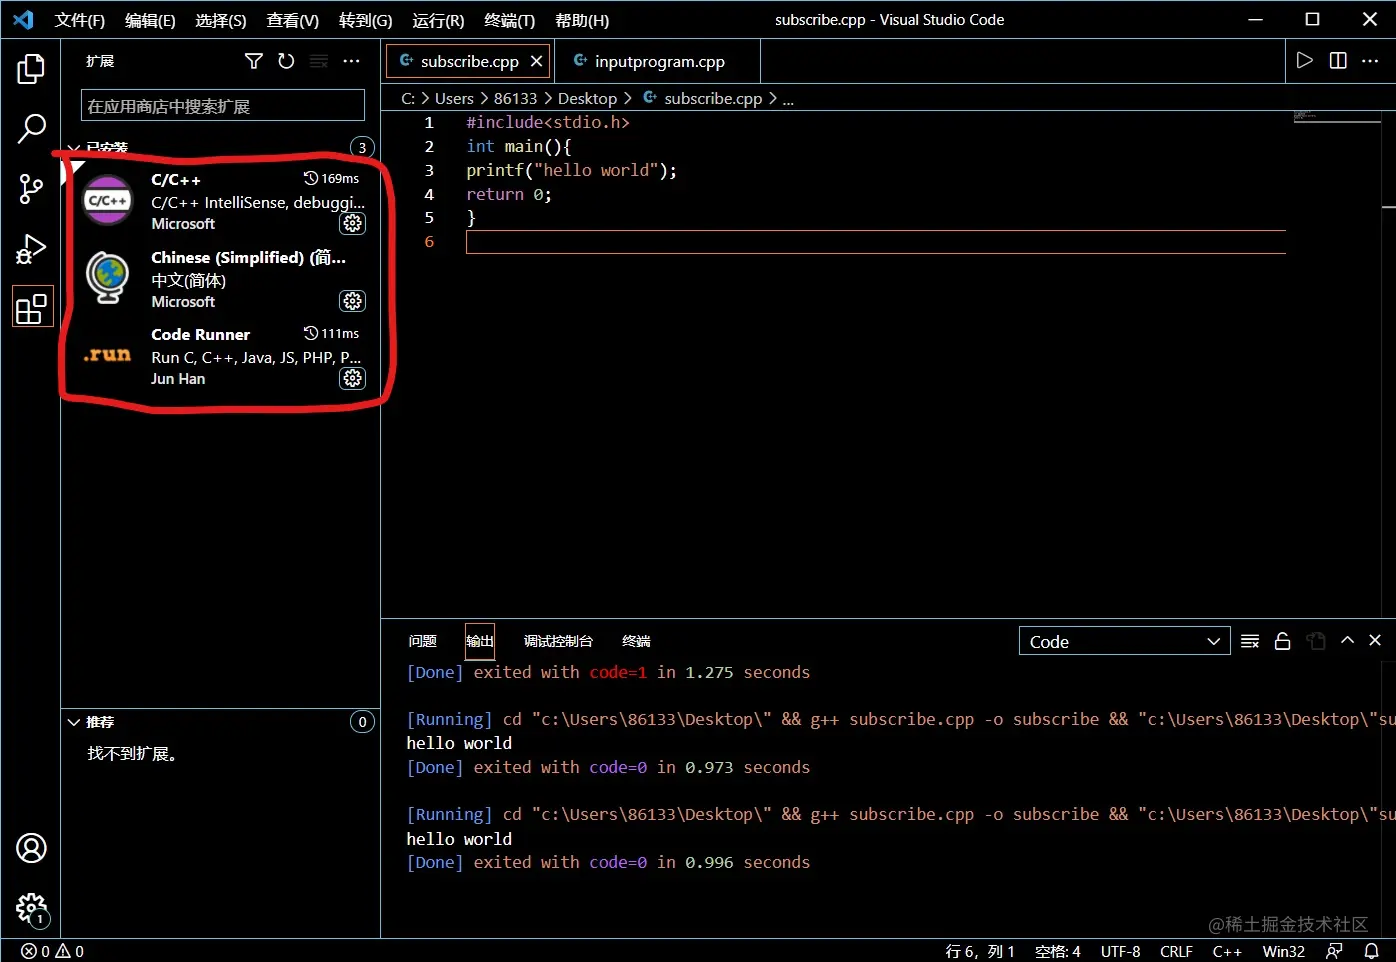This screenshot has width=1396, height=962.
Task: Open the Go (转到) menu
Action: tap(365, 20)
